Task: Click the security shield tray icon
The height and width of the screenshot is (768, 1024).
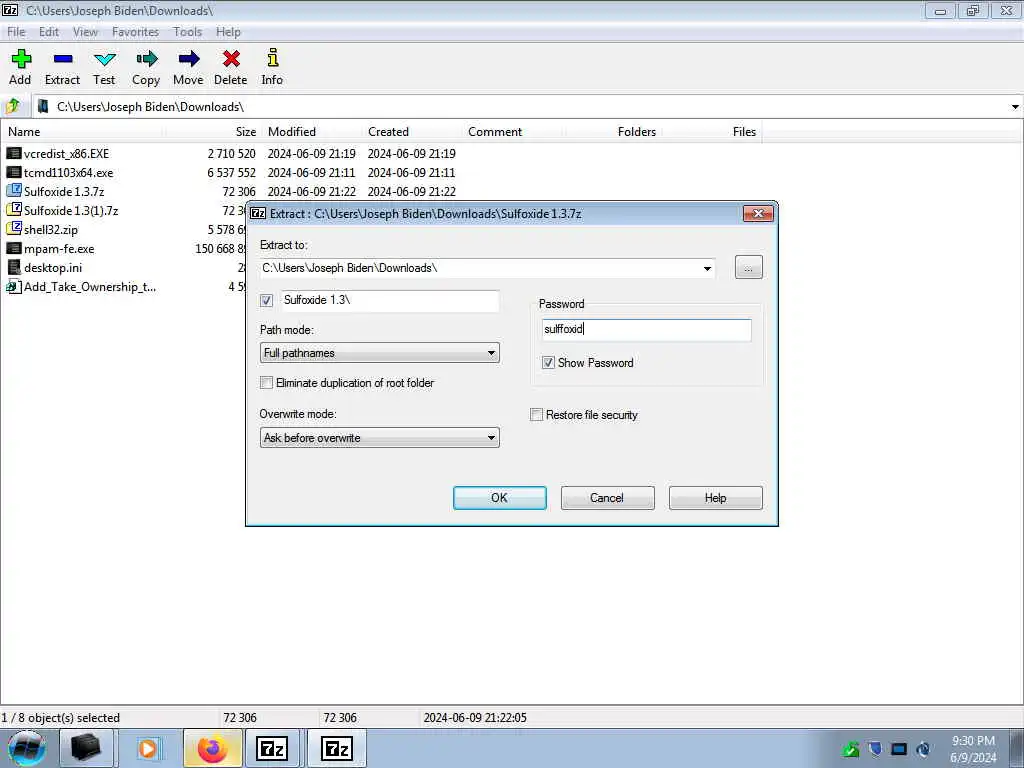Action: tap(874, 748)
